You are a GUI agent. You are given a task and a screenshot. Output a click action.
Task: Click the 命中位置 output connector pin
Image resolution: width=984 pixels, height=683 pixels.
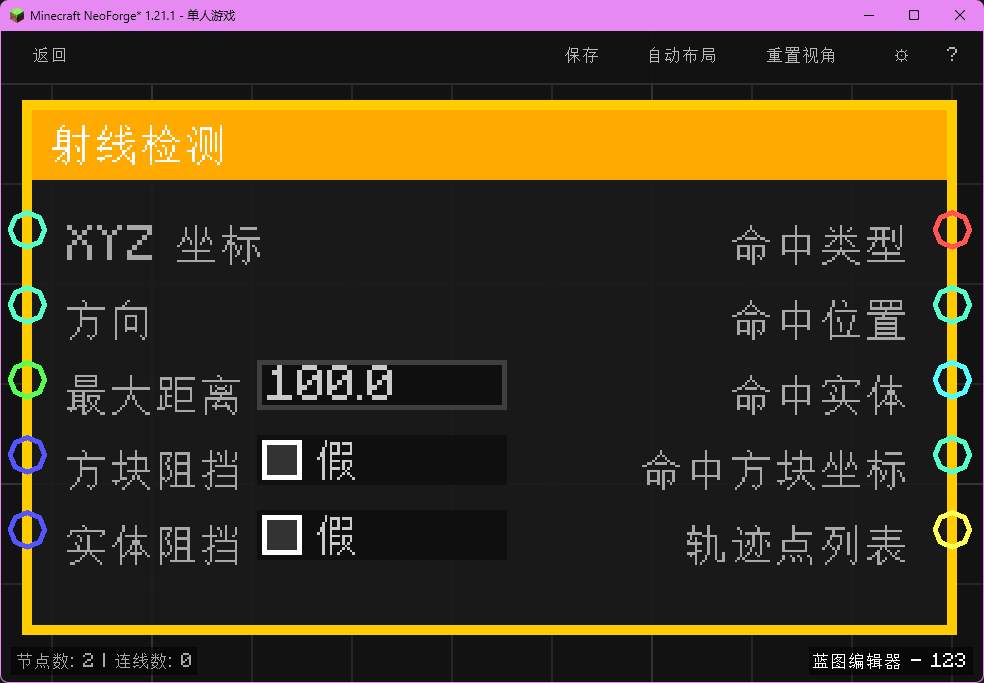[953, 305]
